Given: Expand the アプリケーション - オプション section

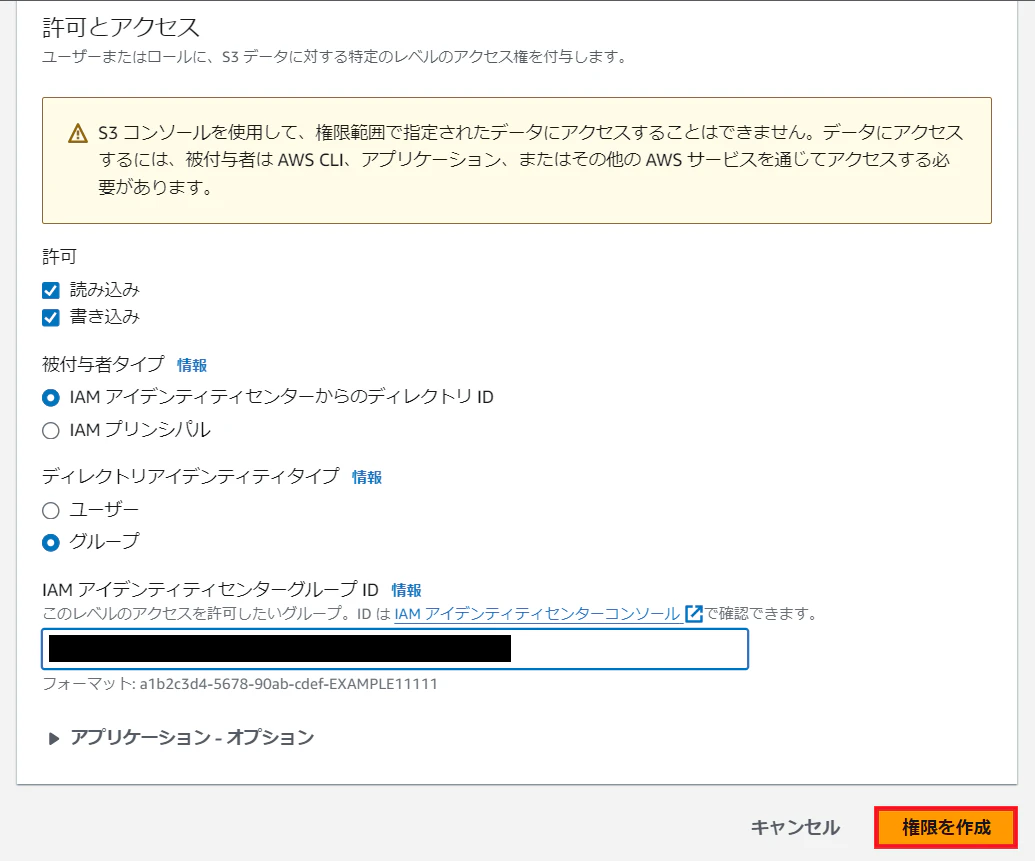Looking at the screenshot, I should 182,738.
